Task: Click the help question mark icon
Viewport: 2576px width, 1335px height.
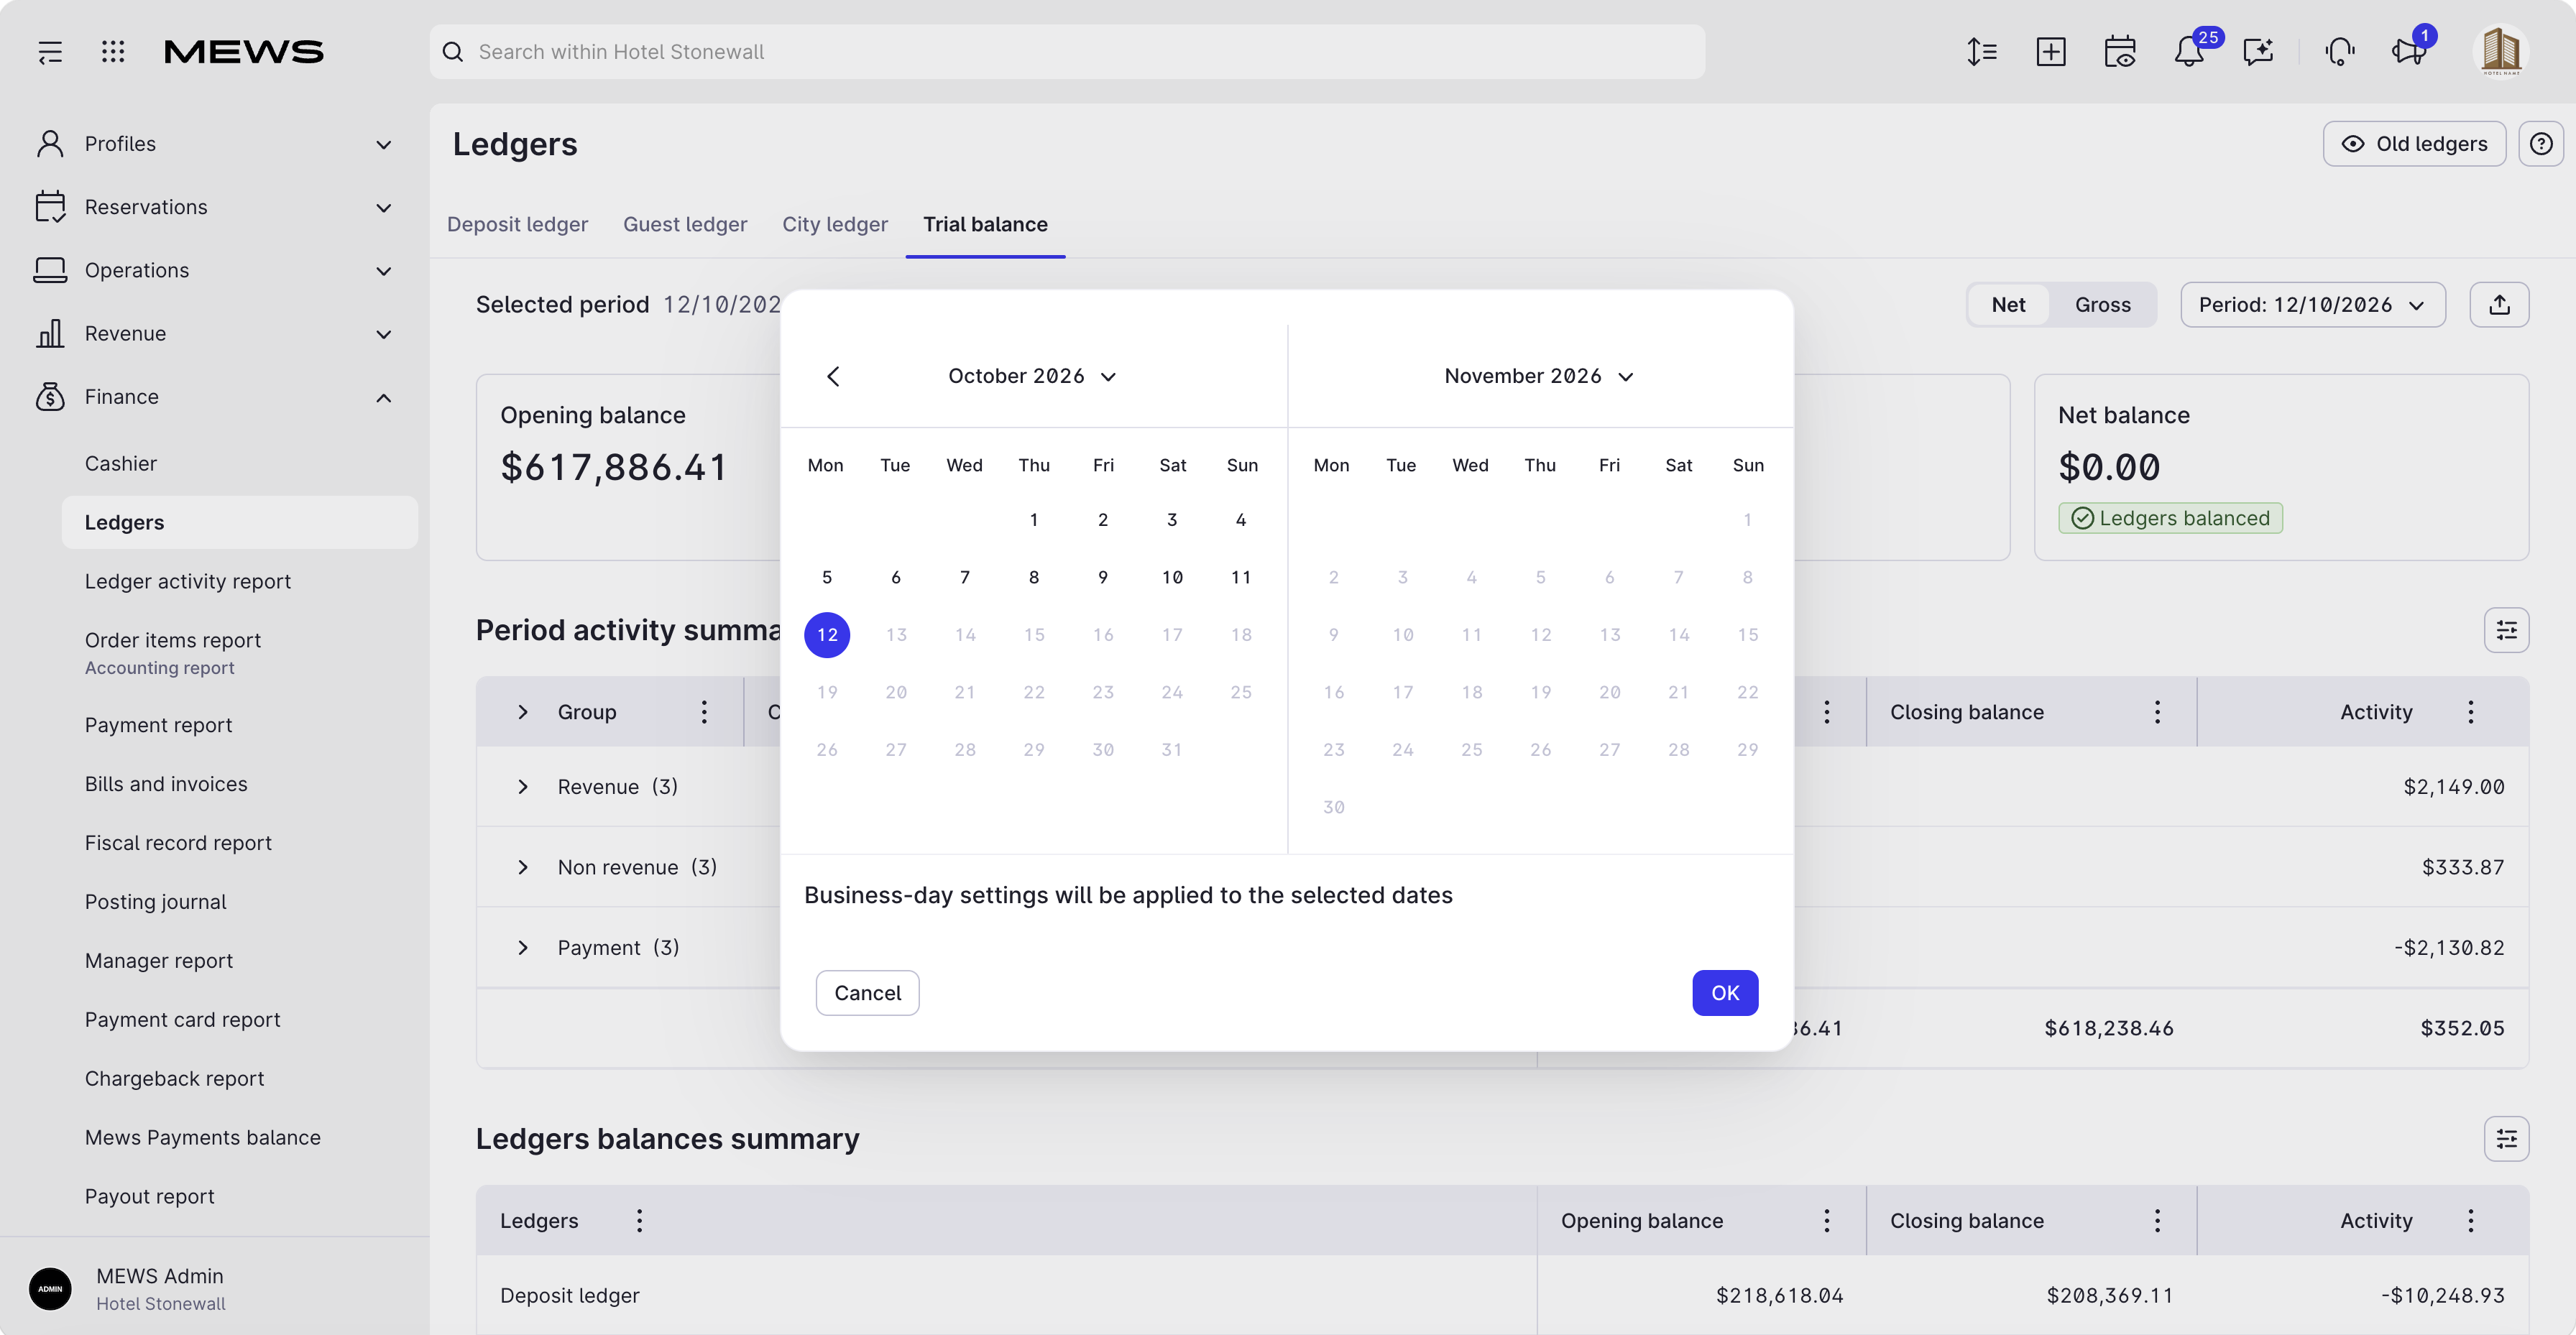Action: [x=2540, y=144]
